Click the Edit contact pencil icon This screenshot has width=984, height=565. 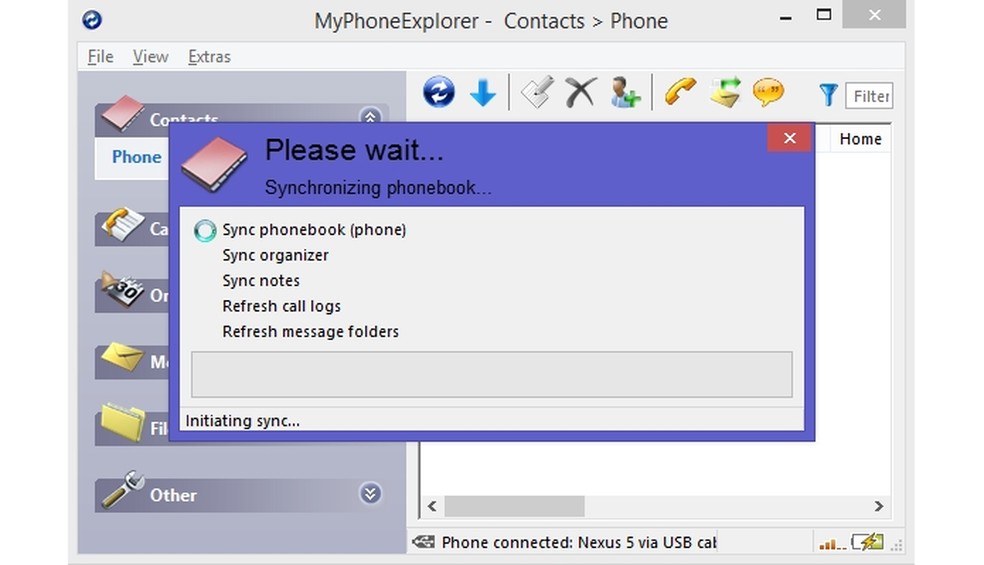538,92
